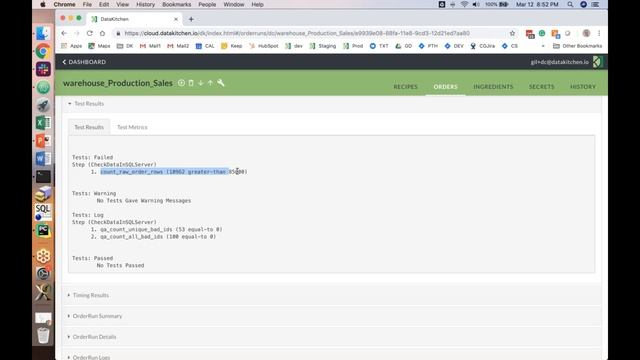Open the People menu
This screenshot has height=360, width=640.
click(207, 4)
